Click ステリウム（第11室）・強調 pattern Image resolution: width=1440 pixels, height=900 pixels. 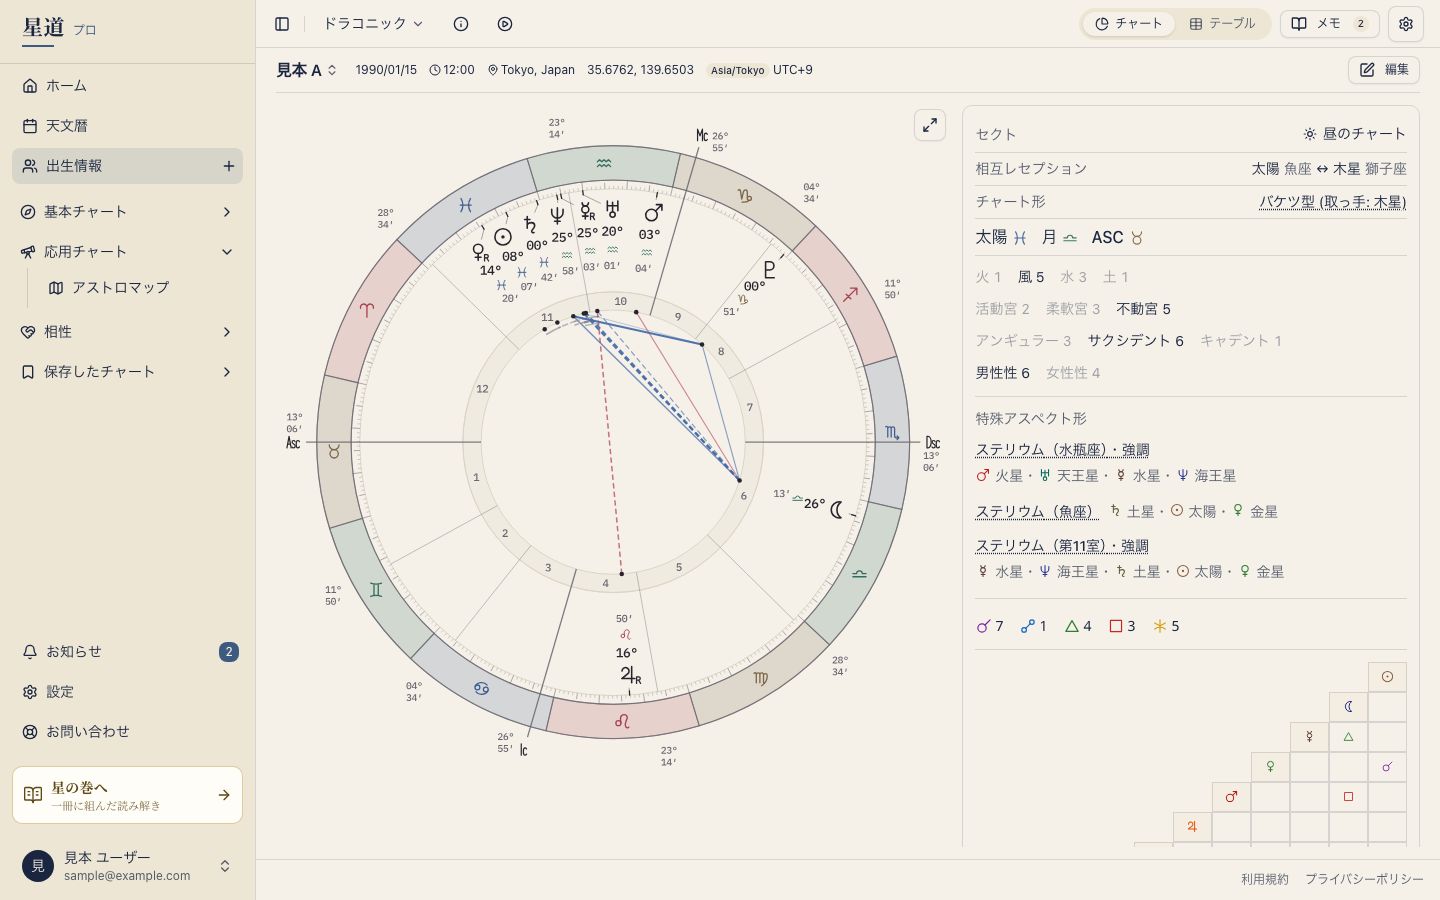click(1062, 546)
